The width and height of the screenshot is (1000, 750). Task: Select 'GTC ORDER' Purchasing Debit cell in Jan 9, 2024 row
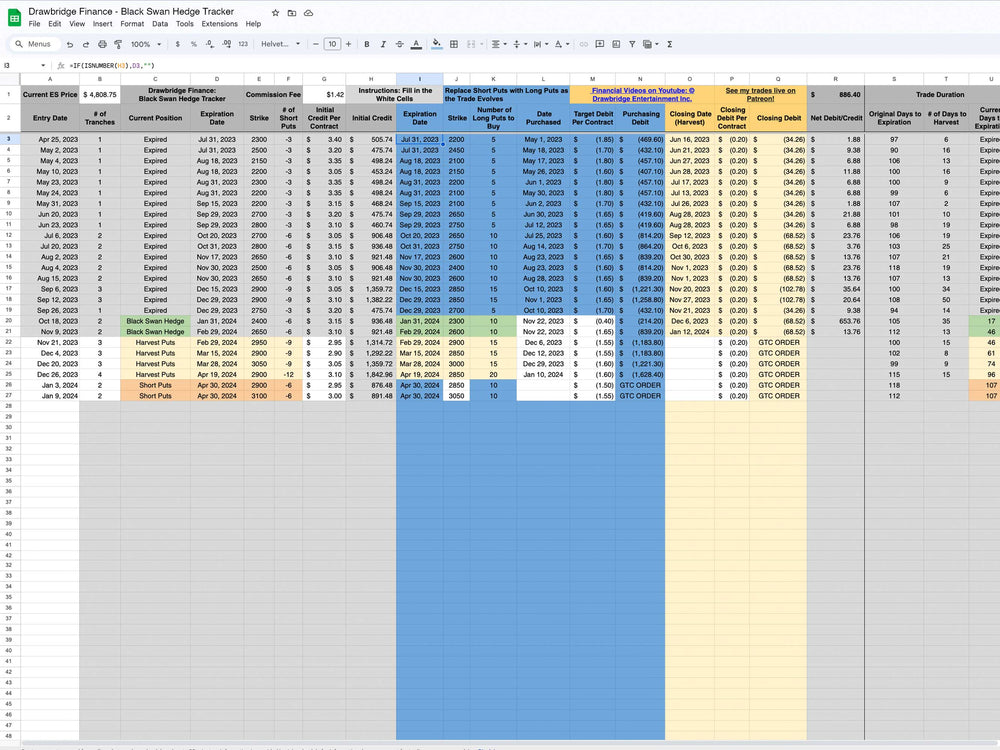click(x=640, y=396)
